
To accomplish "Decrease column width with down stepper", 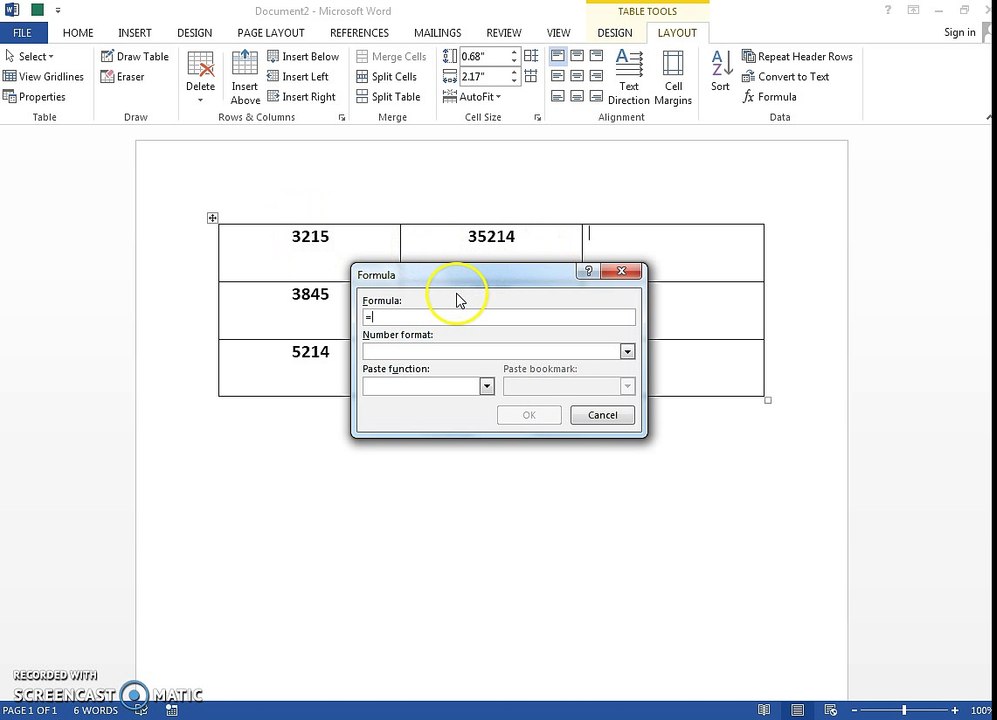I will 514,81.
